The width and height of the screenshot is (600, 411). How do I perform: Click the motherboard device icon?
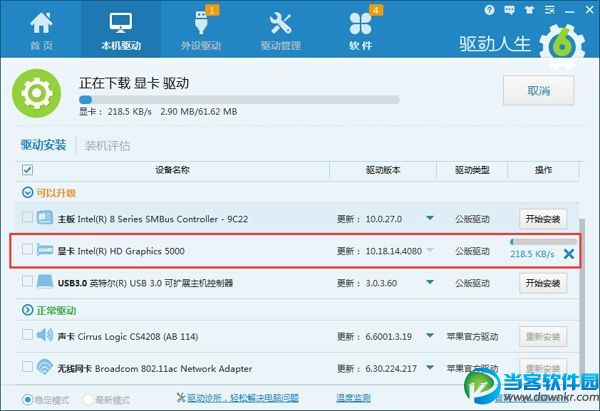pos(45,217)
